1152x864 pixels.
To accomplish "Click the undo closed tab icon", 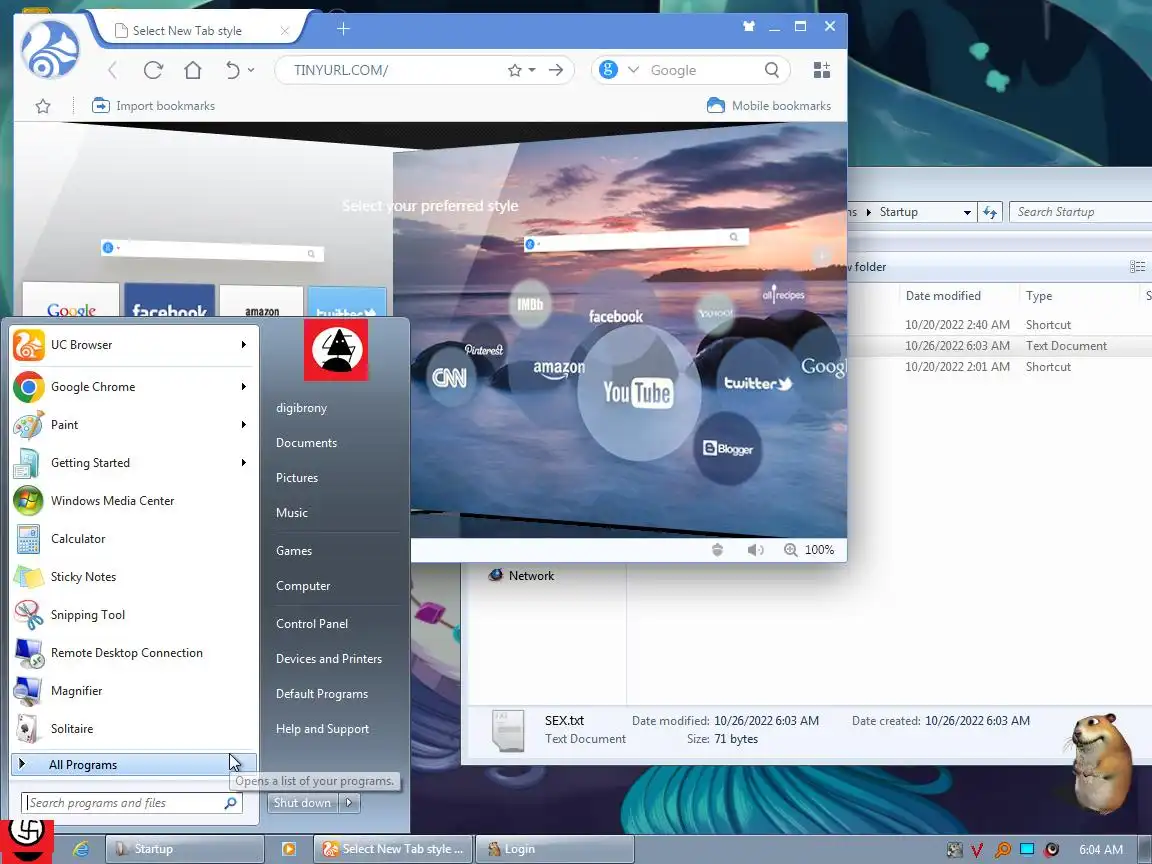I will (232, 70).
